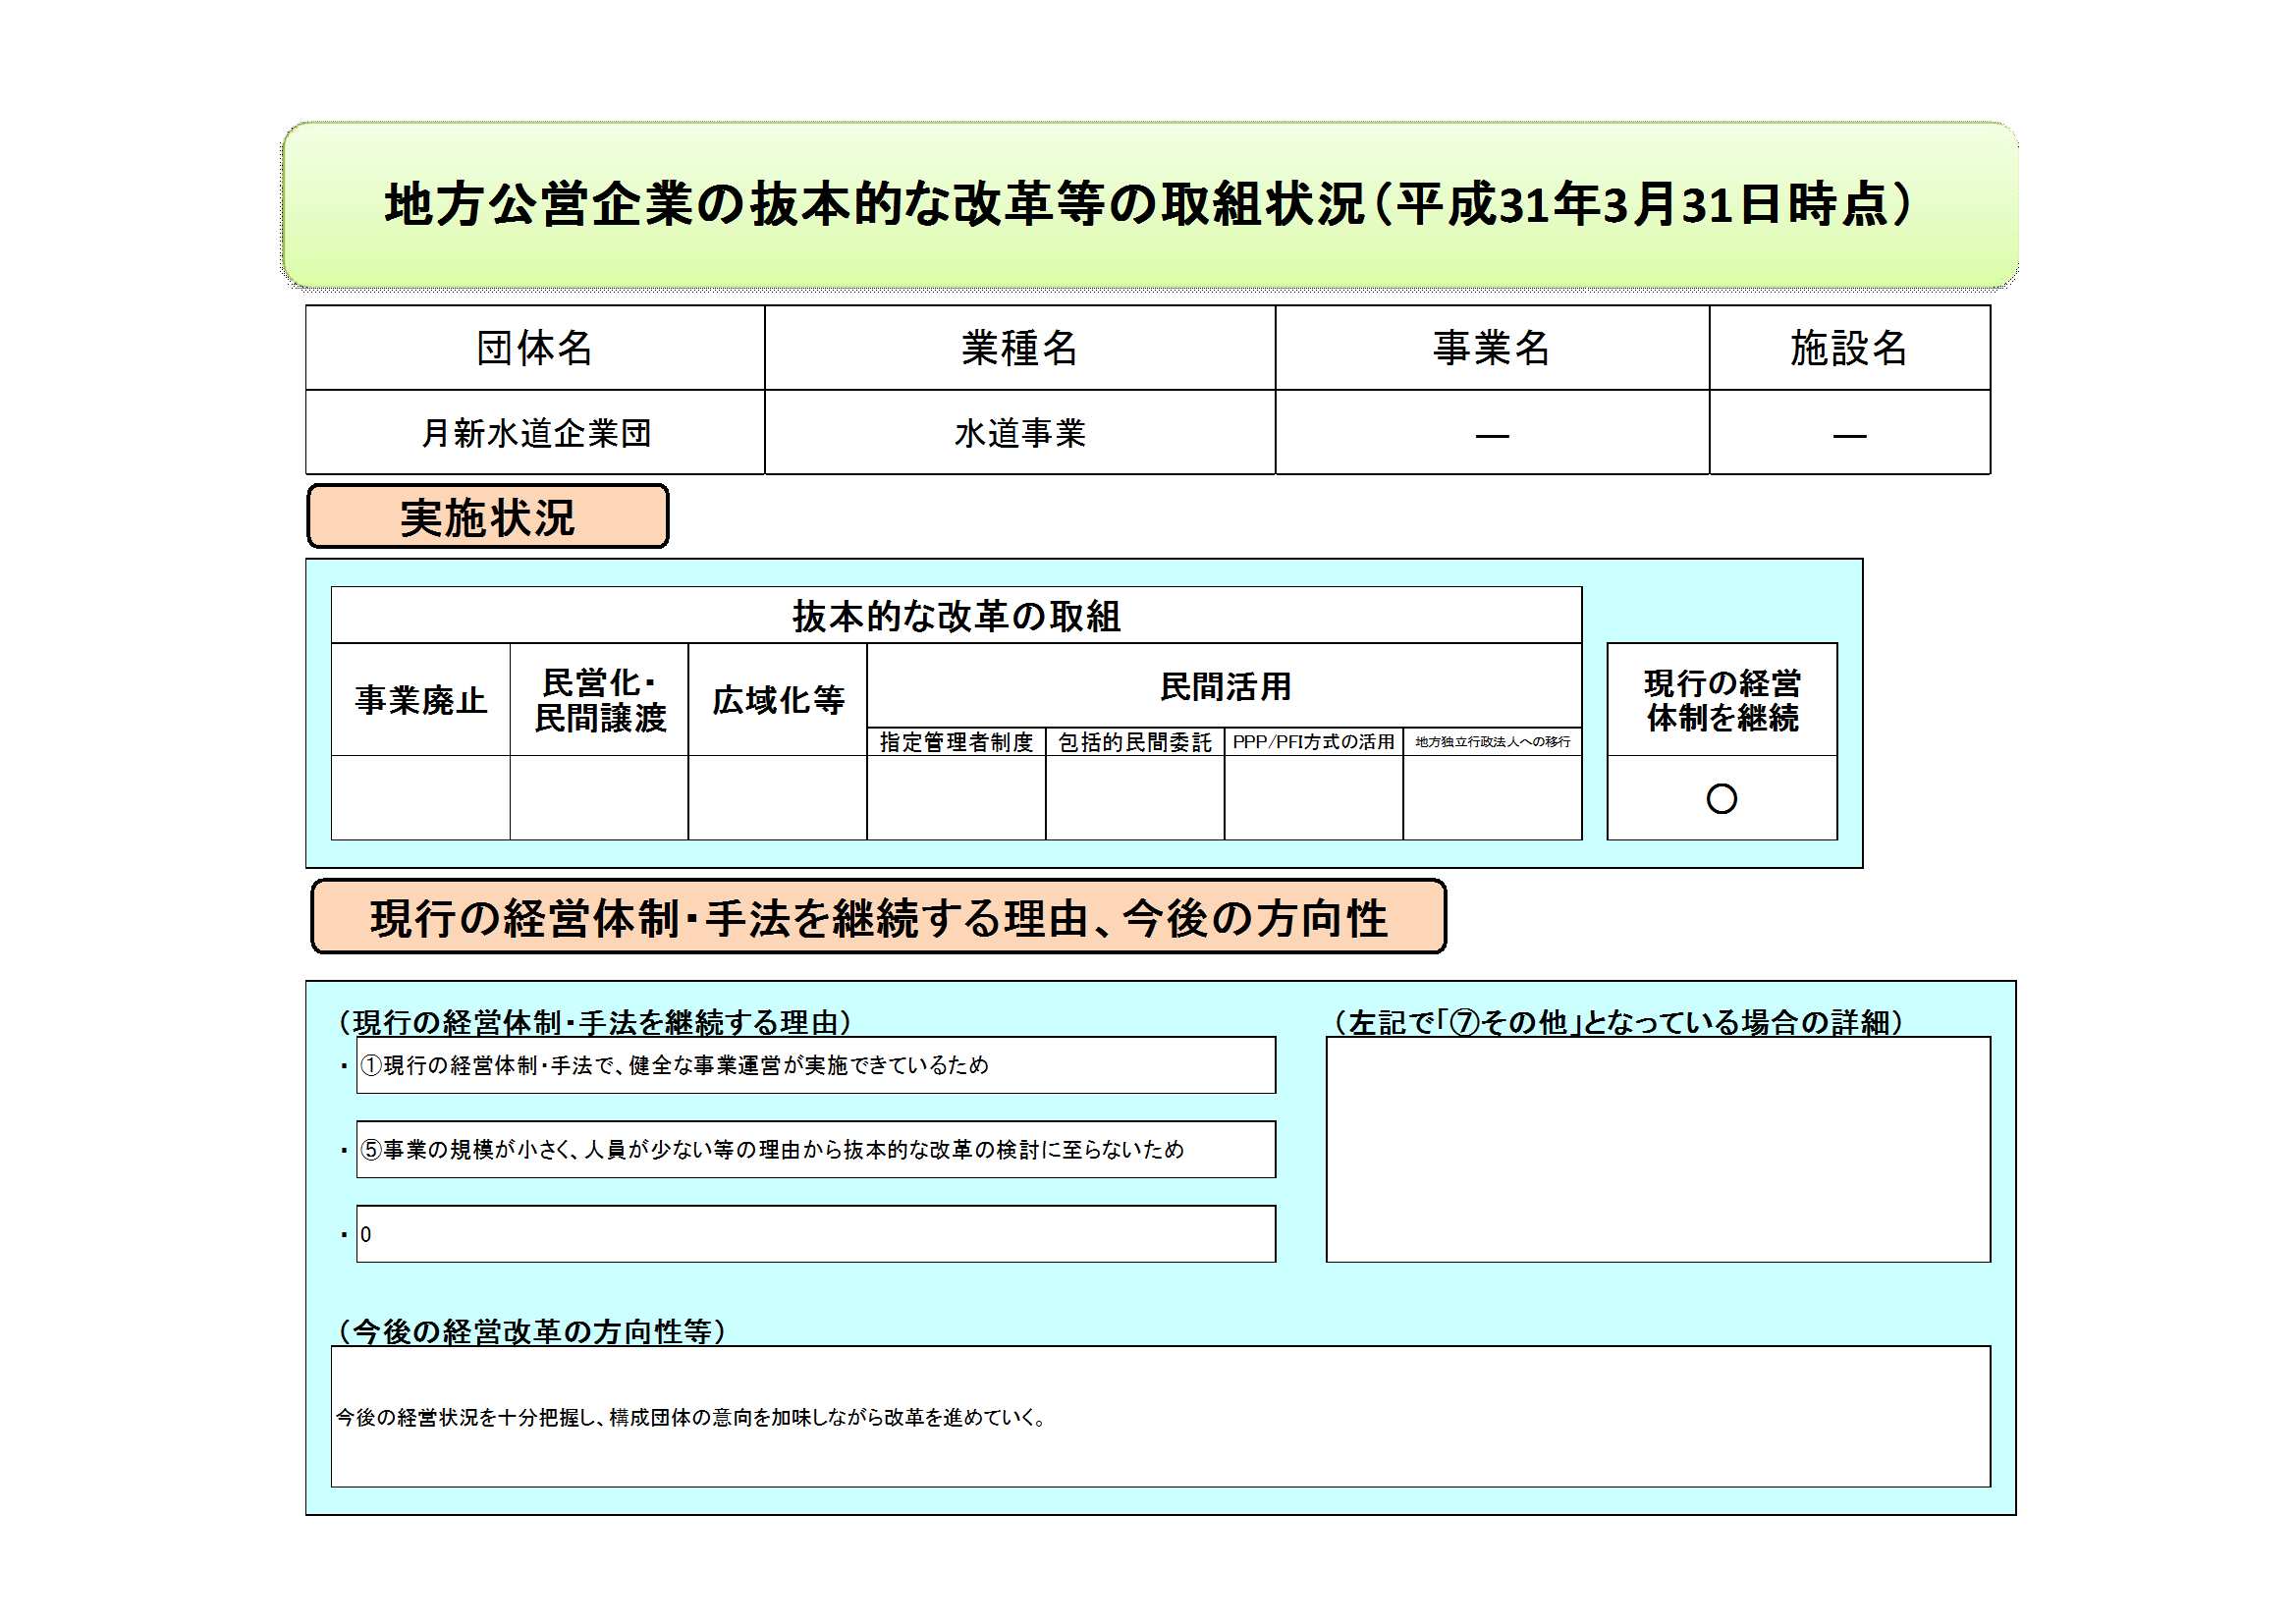2296x1623 pixels.
Task: Select the 事業名 header cell
Action: (1492, 348)
